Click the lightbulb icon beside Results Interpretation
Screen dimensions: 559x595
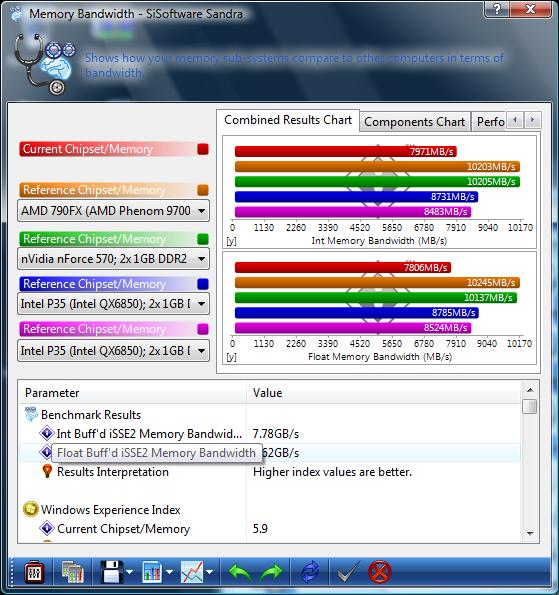coord(47,471)
